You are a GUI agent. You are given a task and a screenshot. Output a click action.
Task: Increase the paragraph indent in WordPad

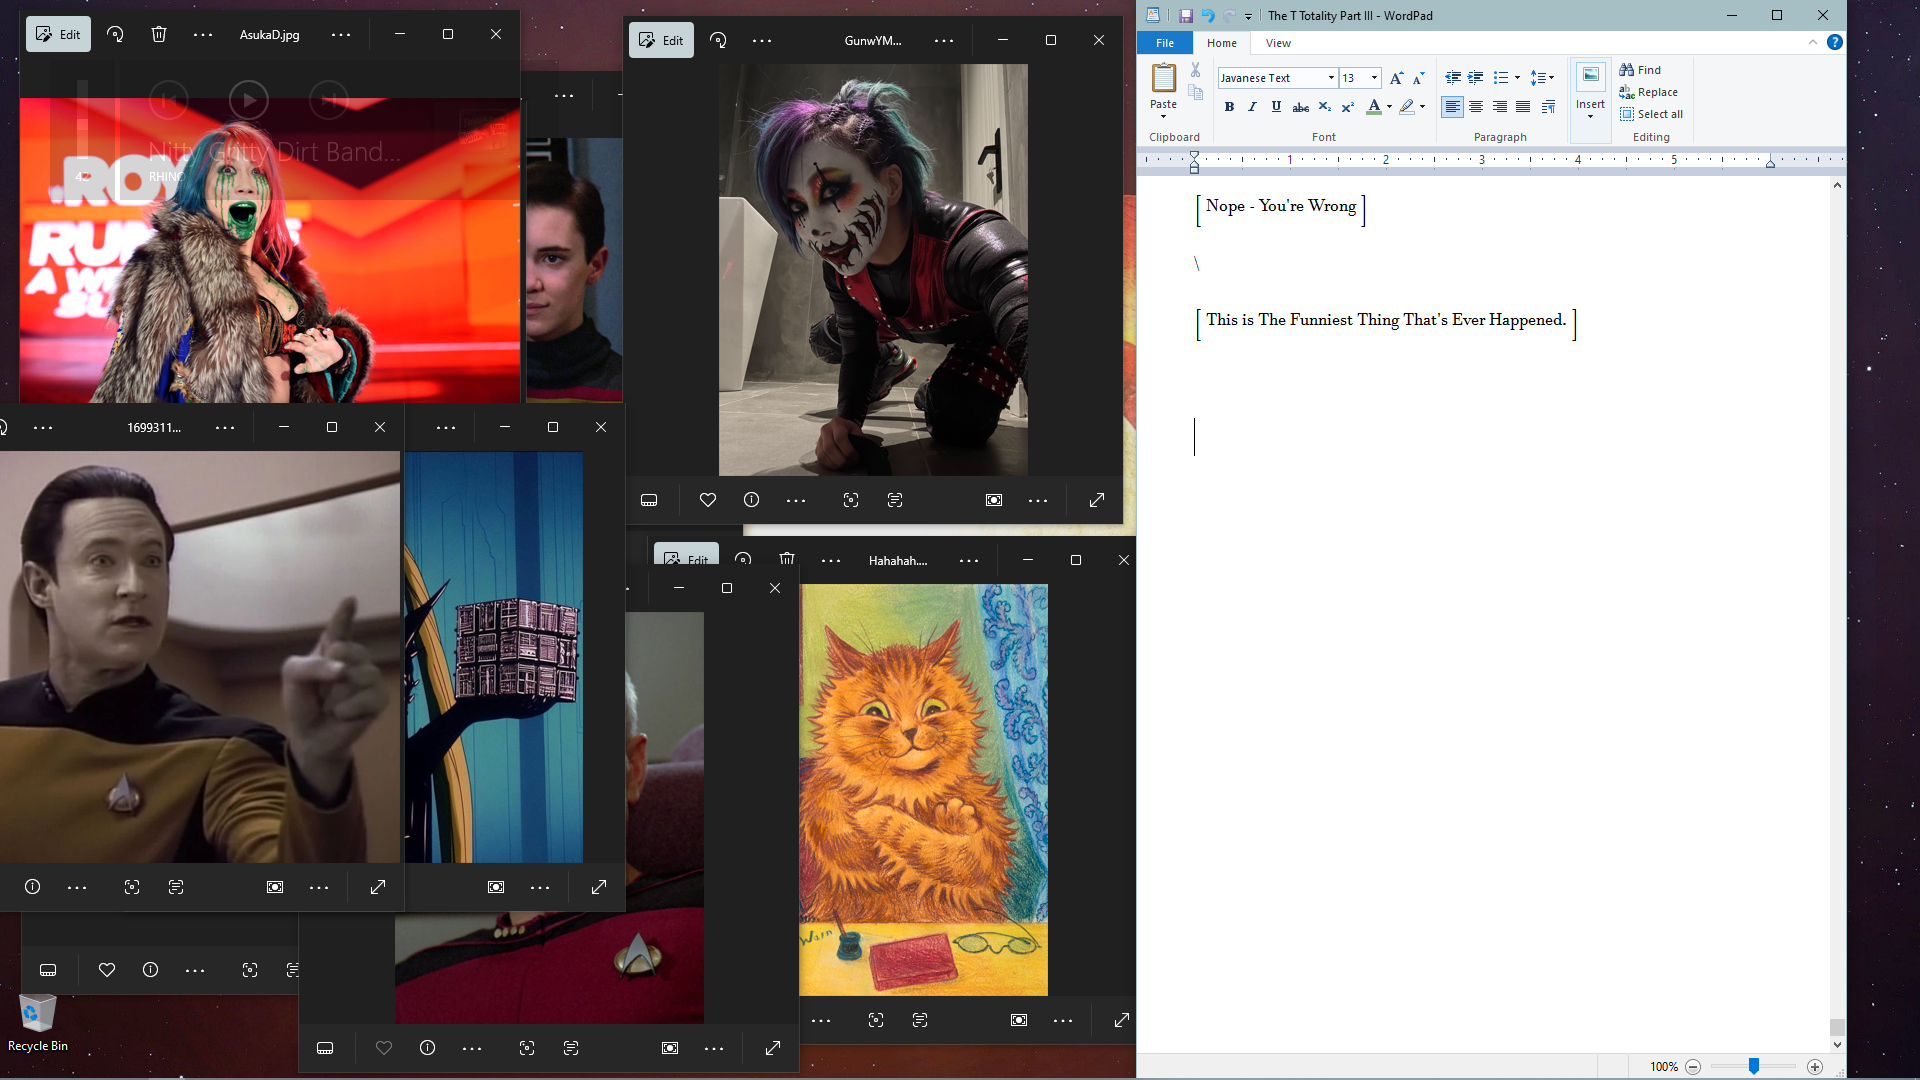[1475, 78]
